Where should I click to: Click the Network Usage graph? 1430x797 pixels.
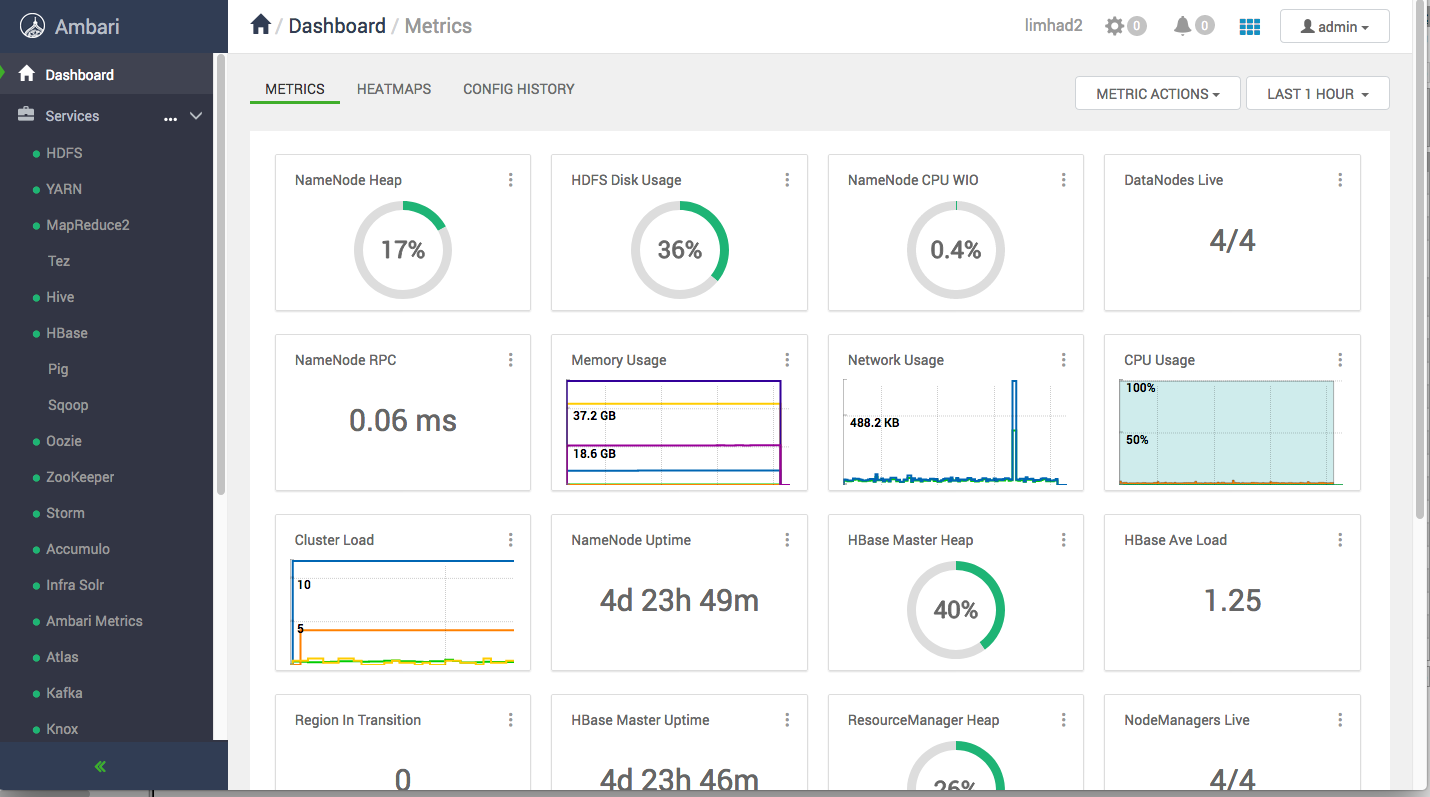pyautogui.click(x=955, y=432)
